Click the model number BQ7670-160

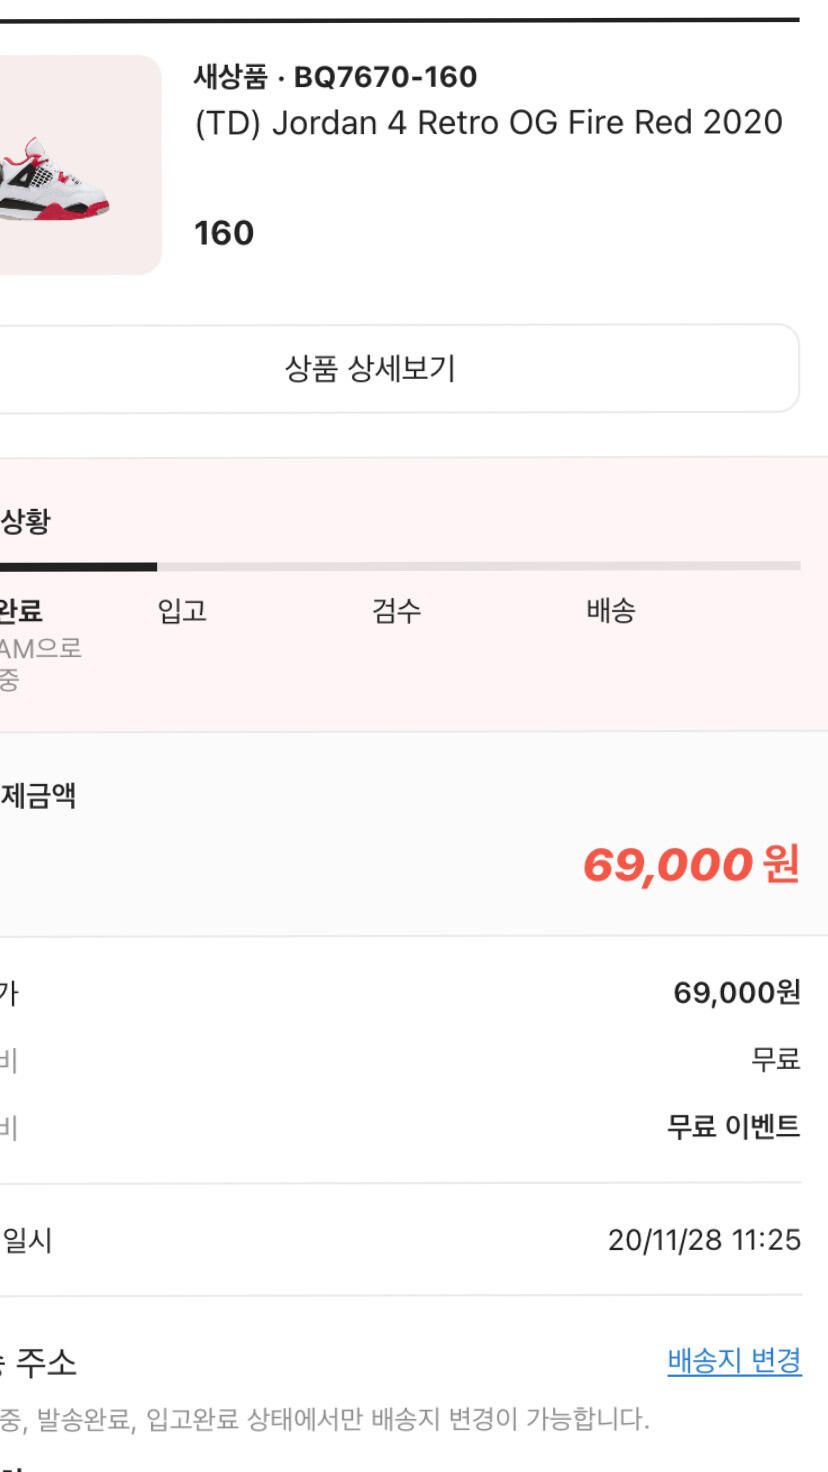[385, 76]
